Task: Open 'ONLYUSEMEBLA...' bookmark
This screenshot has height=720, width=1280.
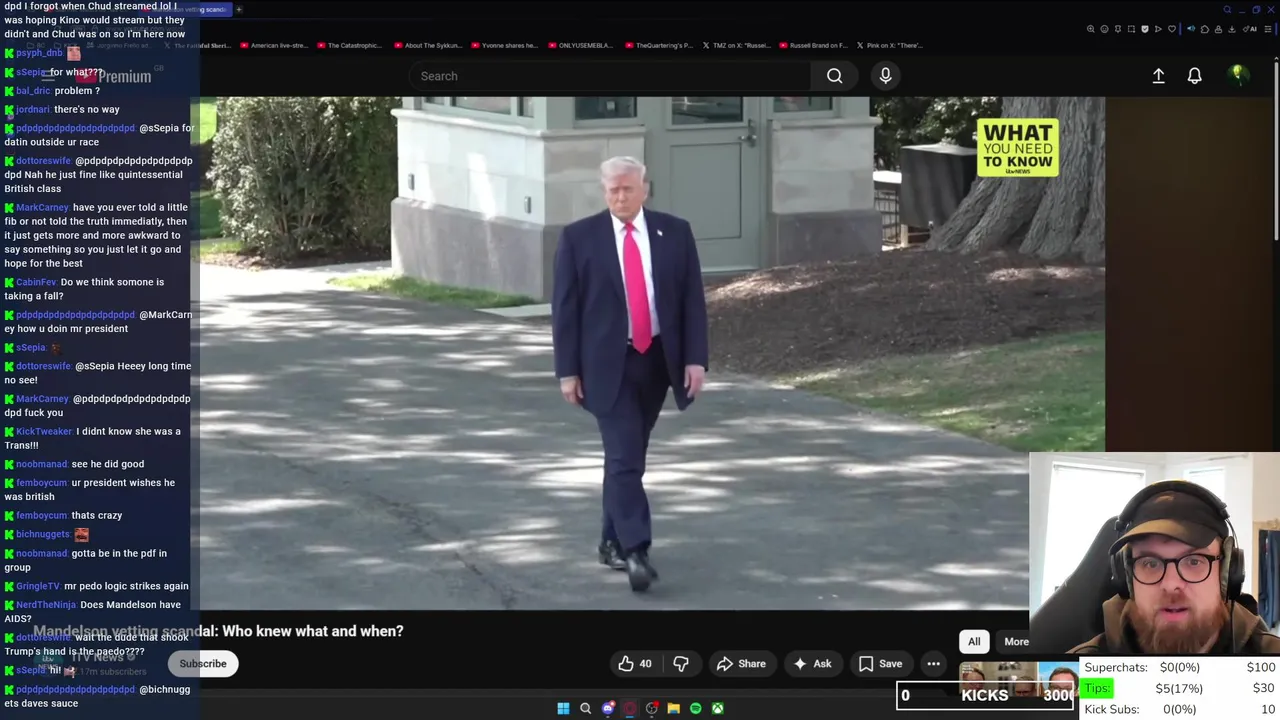Action: tap(580, 45)
